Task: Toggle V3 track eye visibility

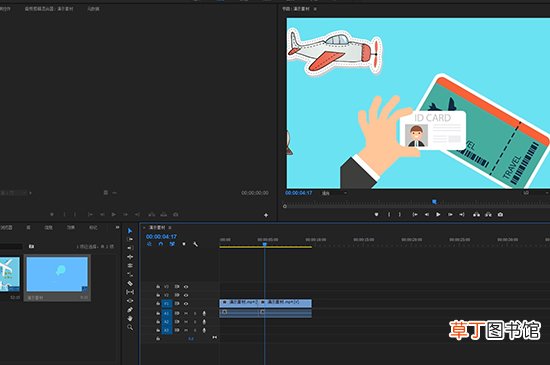Action: tap(186, 287)
